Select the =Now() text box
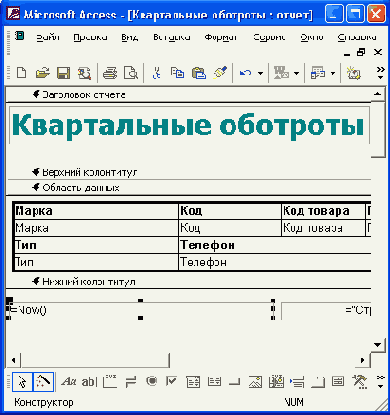390x415 pixels. [140, 310]
